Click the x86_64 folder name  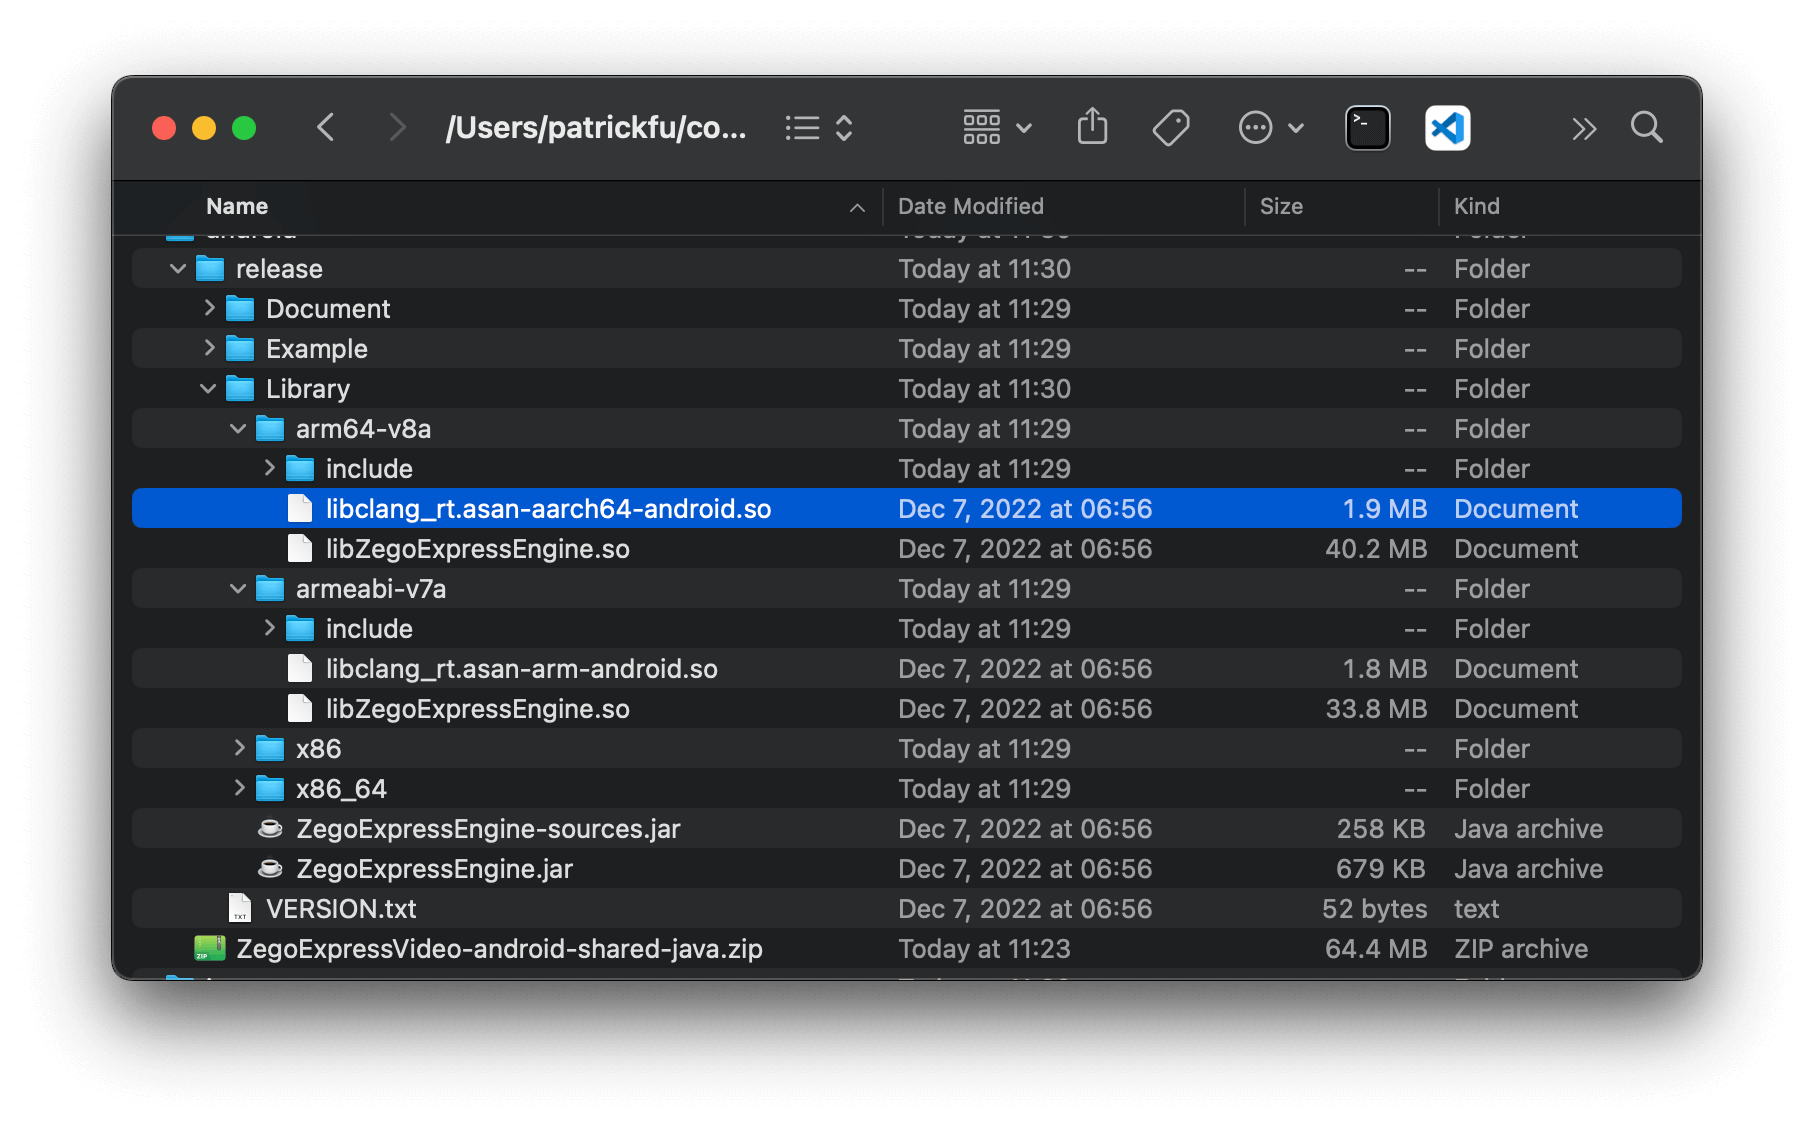(341, 789)
